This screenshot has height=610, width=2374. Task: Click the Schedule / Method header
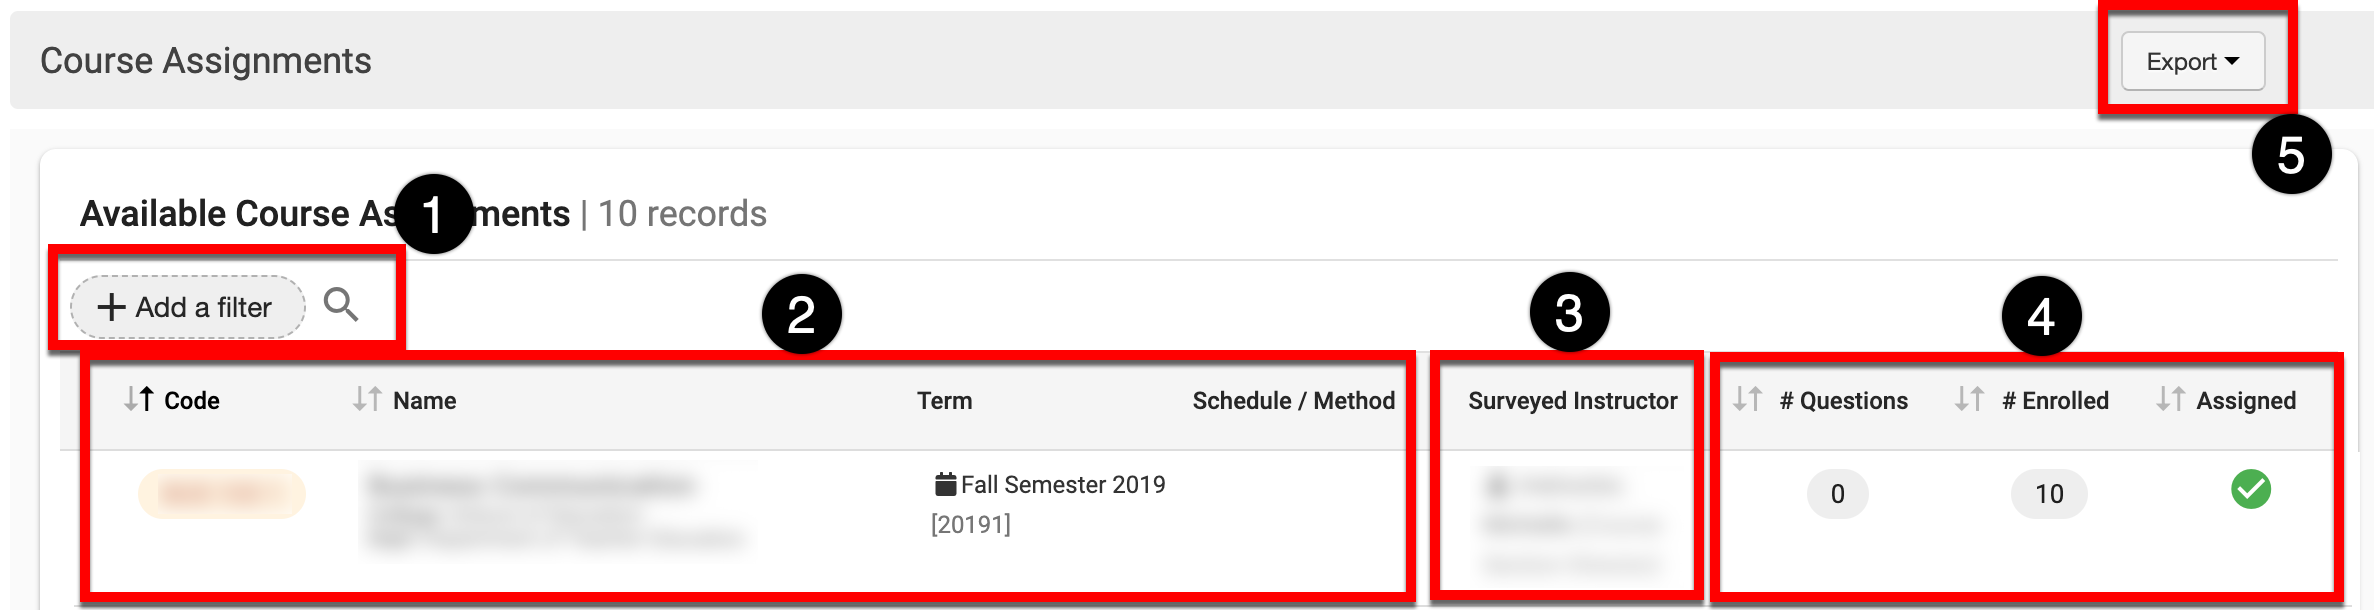point(1293,401)
